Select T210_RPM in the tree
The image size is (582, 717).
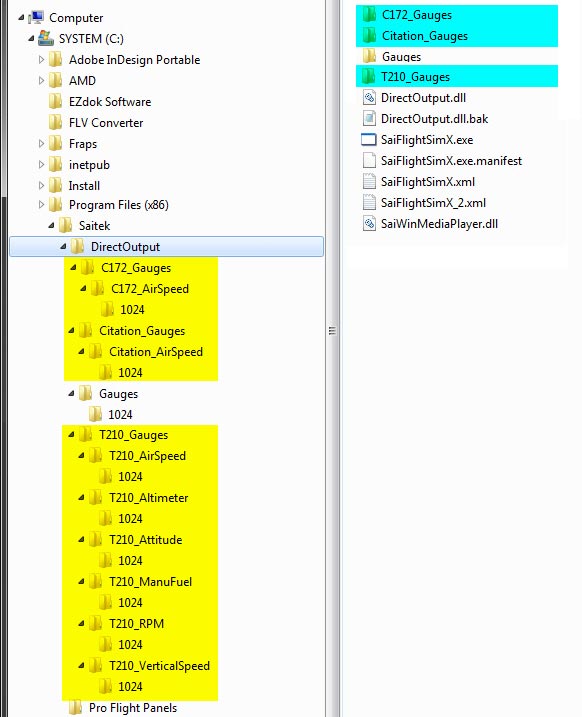point(137,624)
